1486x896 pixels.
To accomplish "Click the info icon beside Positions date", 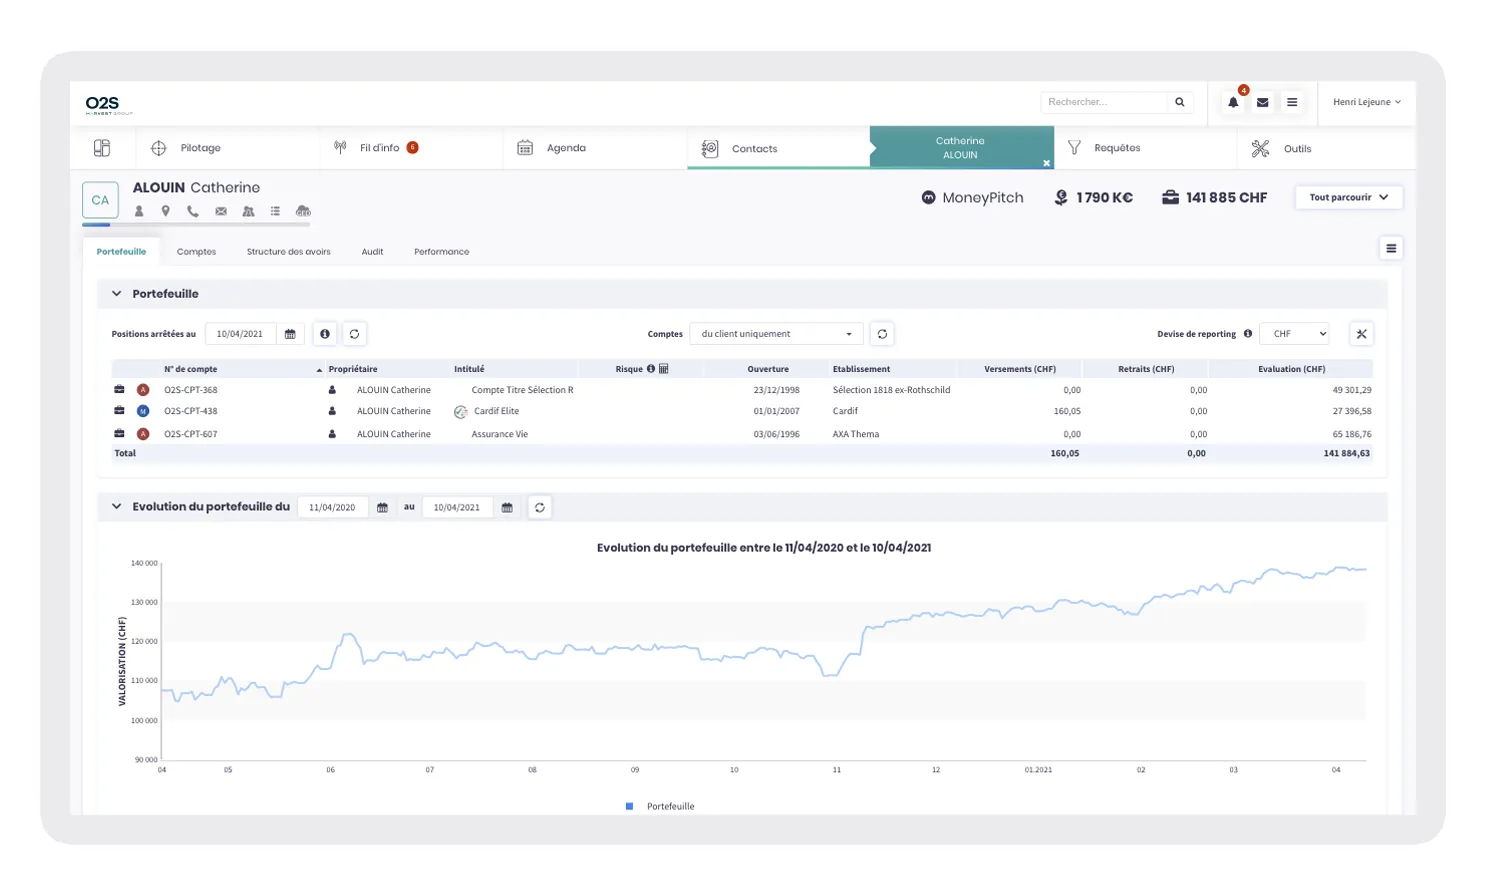I will tap(325, 334).
